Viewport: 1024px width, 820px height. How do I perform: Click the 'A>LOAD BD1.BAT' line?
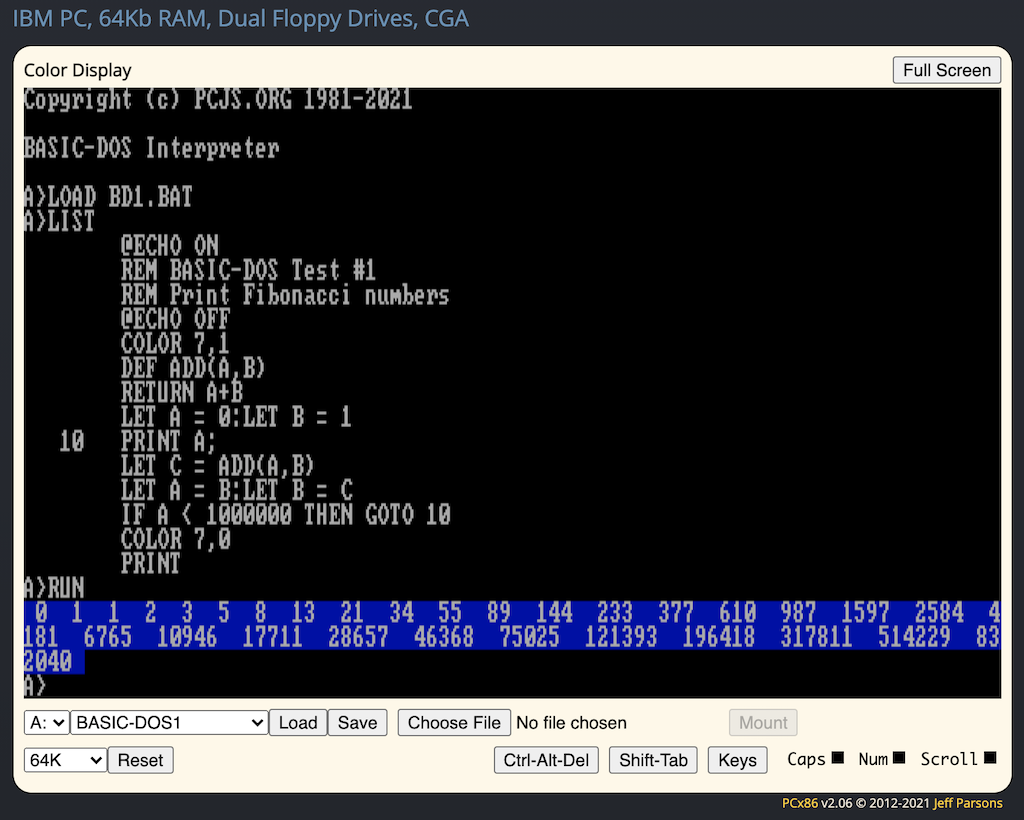click(x=108, y=197)
